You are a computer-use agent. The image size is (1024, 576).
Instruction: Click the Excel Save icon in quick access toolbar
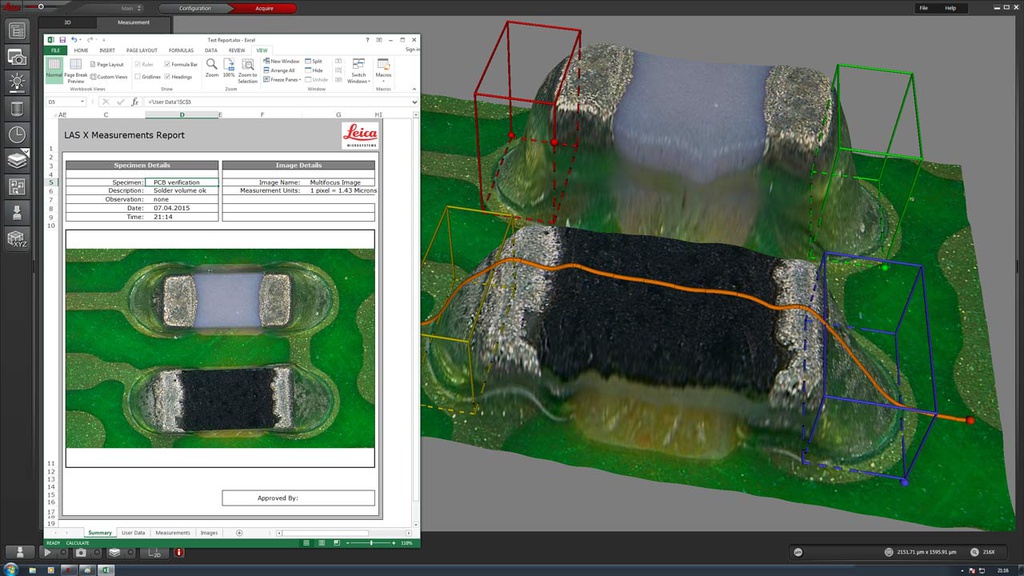pos(63,40)
